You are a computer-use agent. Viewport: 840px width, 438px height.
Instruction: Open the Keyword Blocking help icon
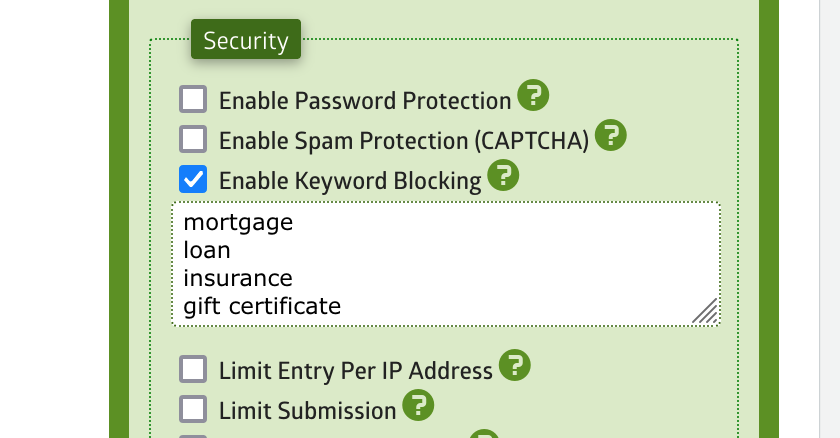(x=503, y=175)
